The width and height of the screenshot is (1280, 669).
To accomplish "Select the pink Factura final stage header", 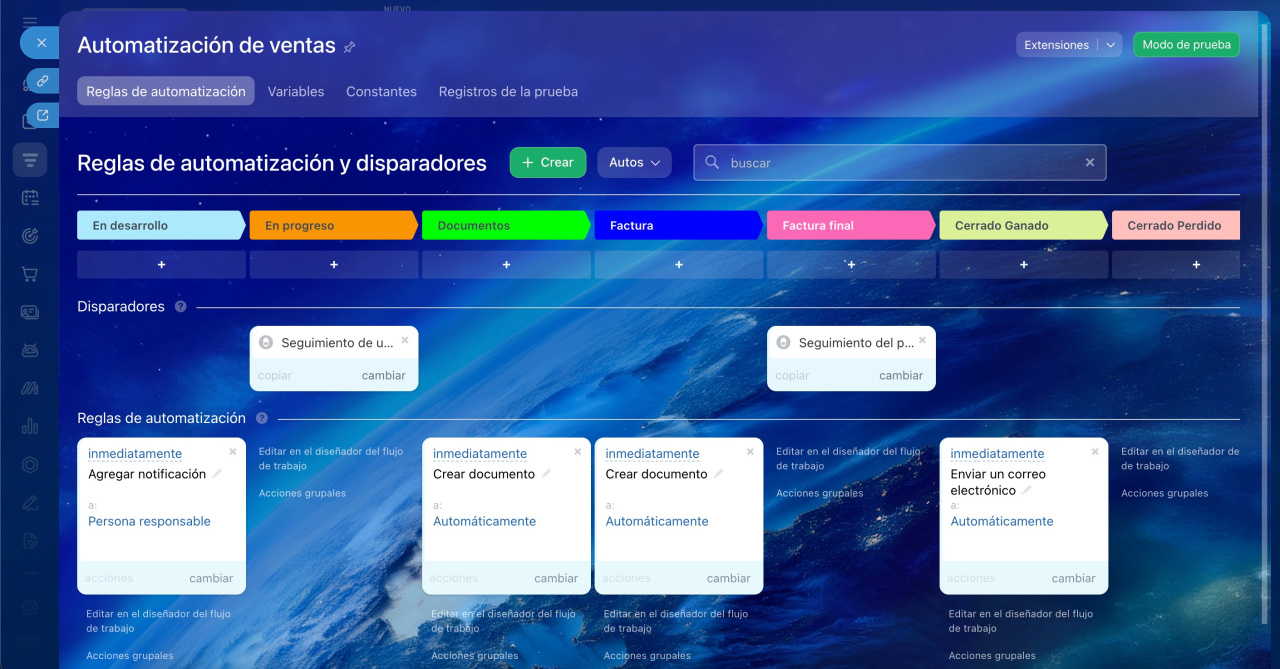I will 851,225.
